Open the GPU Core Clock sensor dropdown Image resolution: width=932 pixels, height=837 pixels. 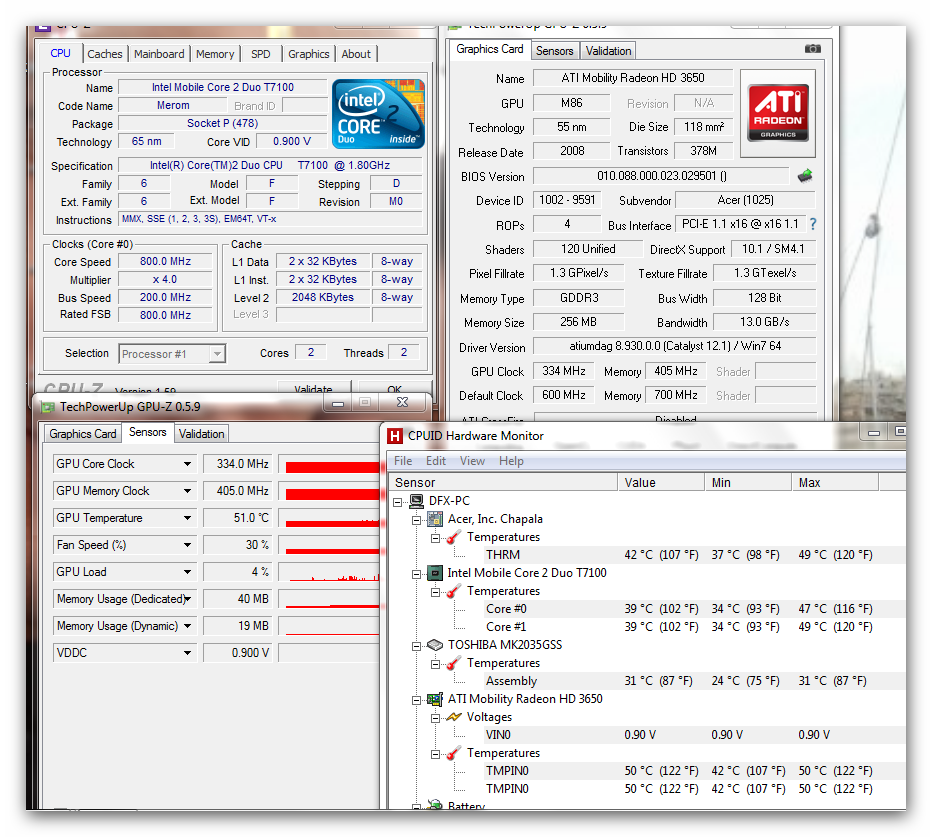187,464
